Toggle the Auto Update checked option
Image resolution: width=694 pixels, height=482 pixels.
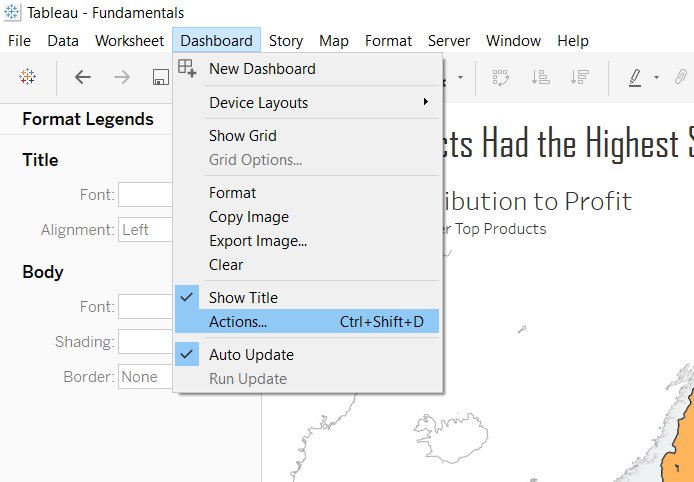click(251, 355)
